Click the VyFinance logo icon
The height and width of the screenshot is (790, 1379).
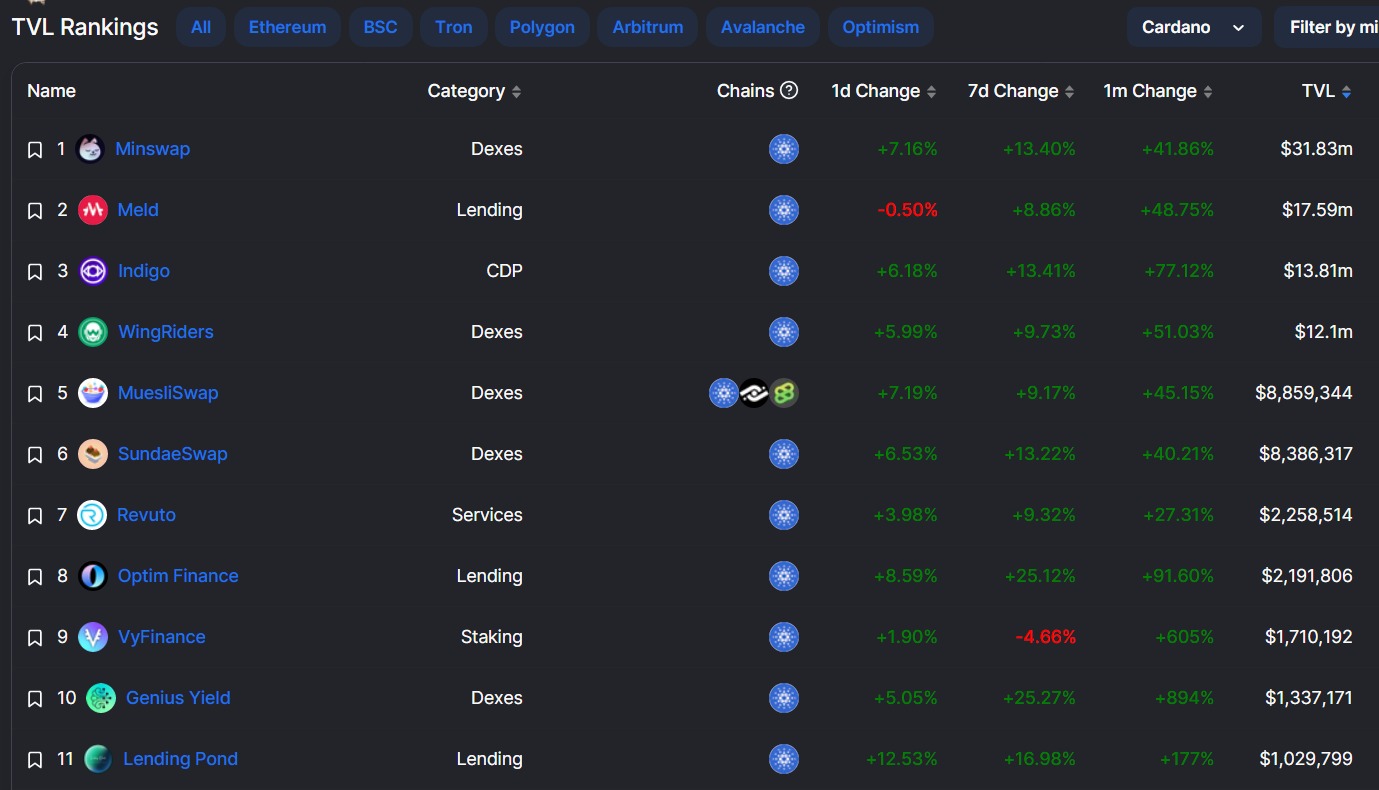(93, 637)
